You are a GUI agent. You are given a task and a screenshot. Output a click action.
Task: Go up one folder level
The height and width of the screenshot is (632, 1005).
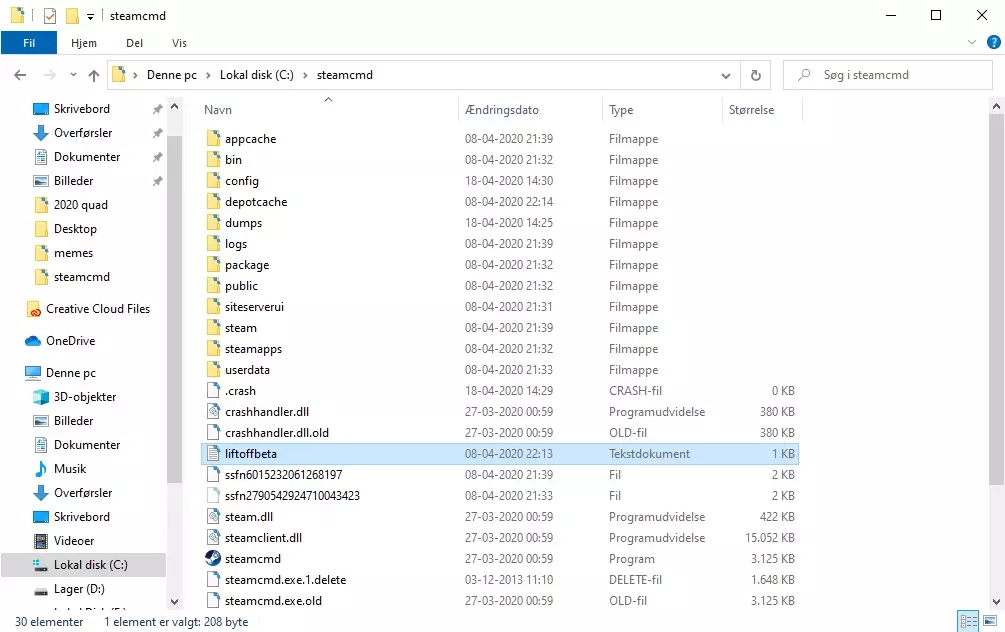94,75
